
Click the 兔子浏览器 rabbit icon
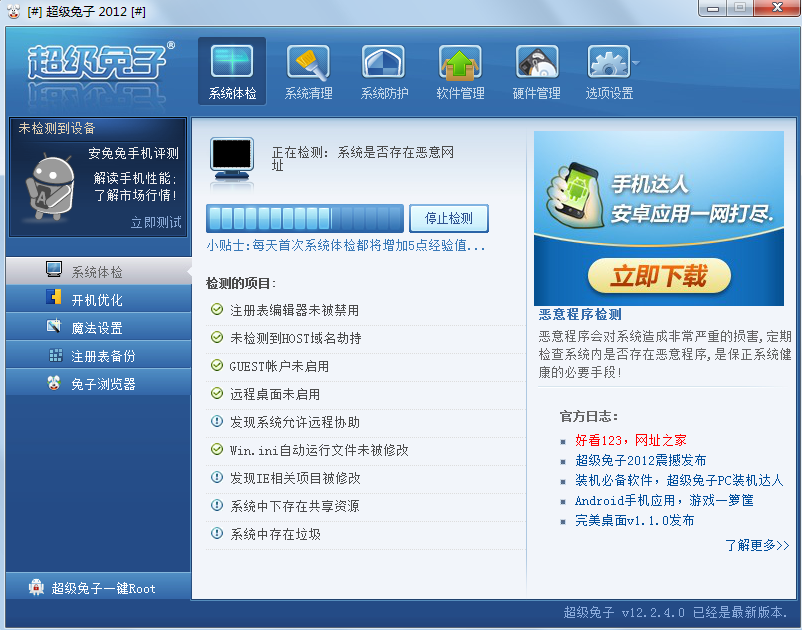click(54, 382)
